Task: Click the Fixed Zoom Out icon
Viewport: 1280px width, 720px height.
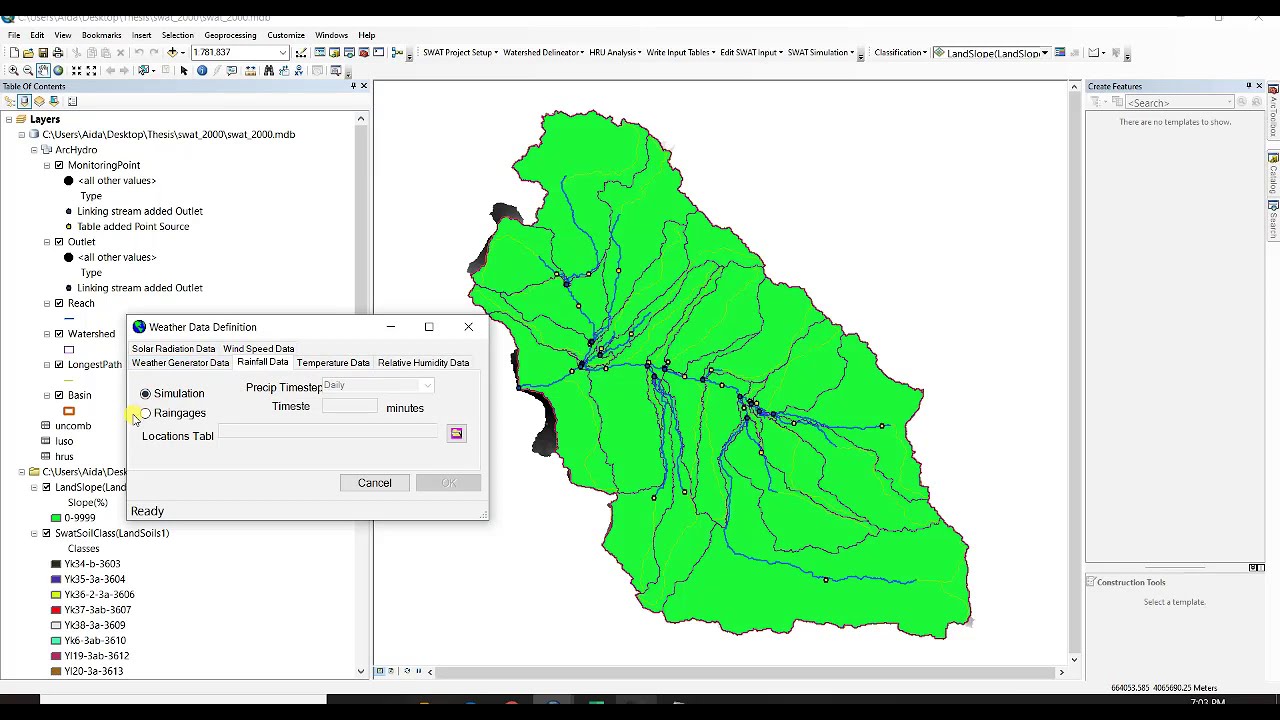Action: [x=91, y=70]
